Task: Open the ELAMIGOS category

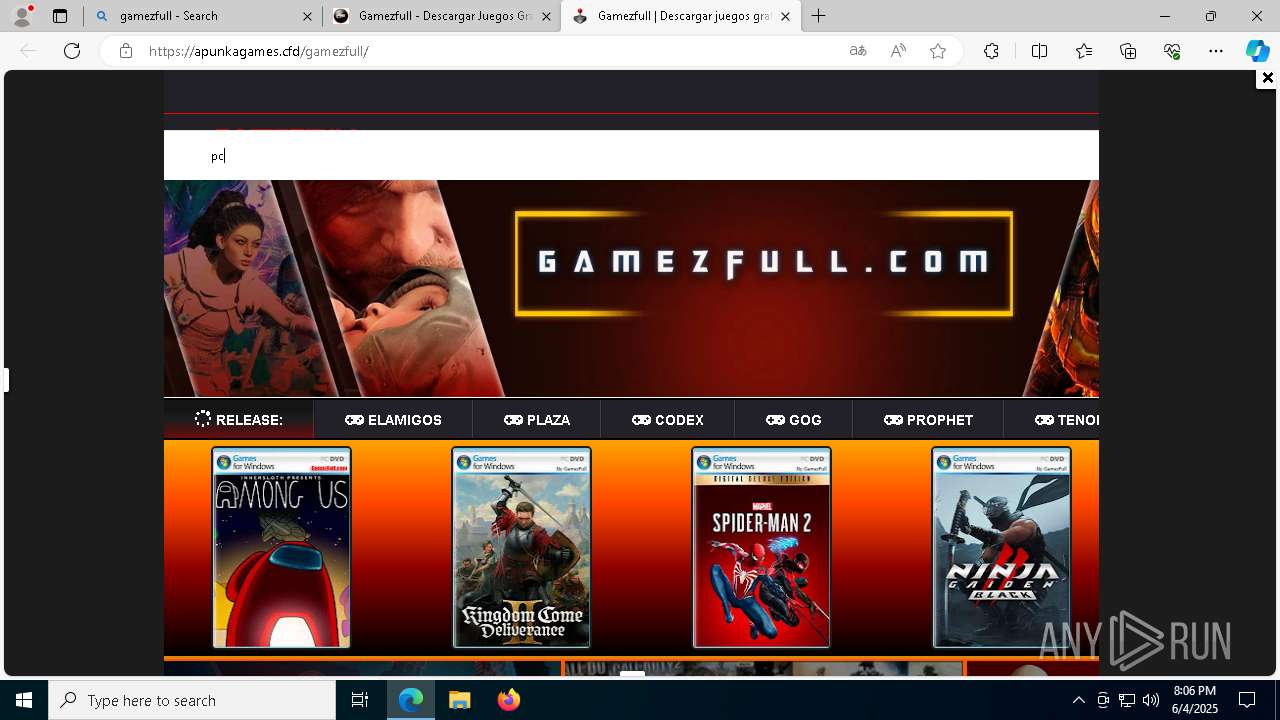Action: coord(393,420)
